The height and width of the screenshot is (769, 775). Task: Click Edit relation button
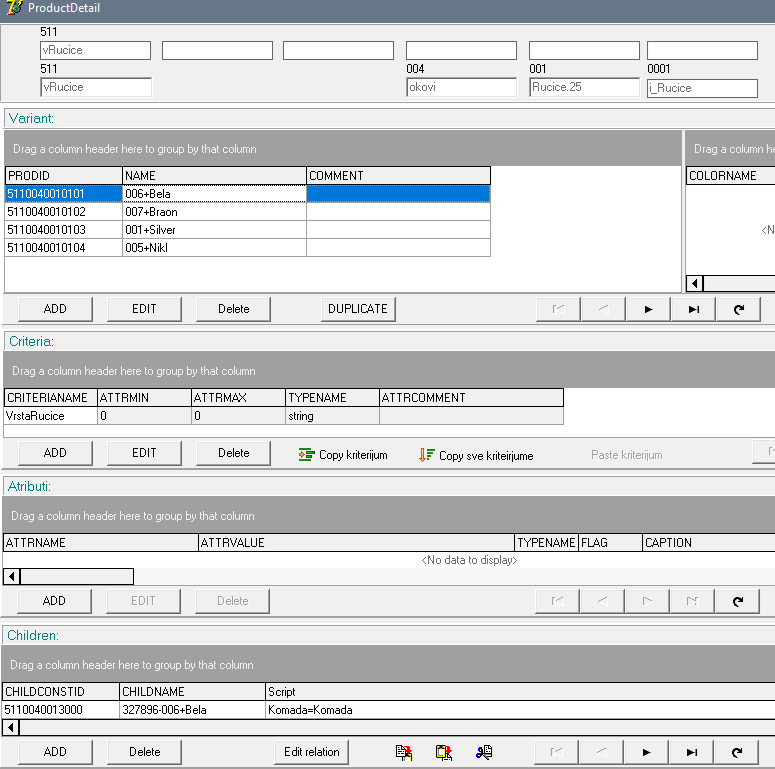[311, 752]
